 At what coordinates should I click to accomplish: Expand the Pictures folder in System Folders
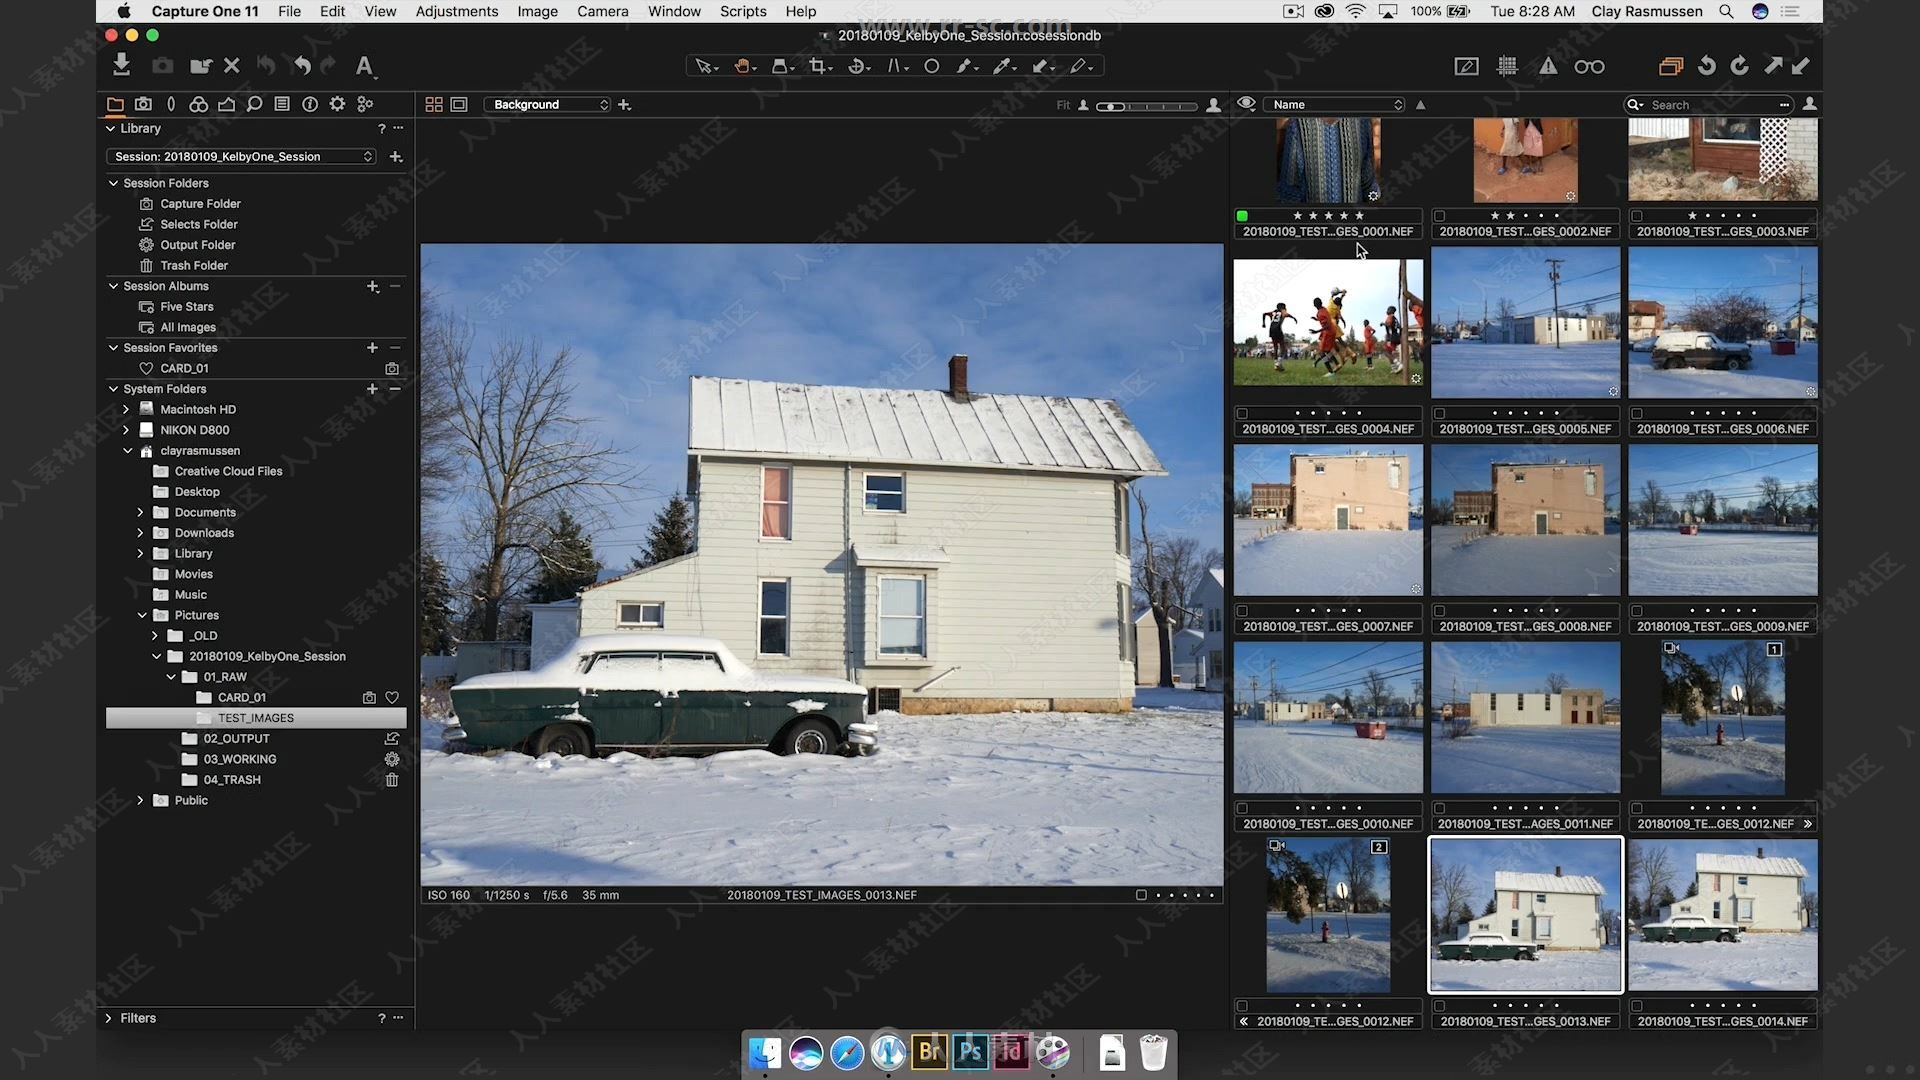coord(141,615)
